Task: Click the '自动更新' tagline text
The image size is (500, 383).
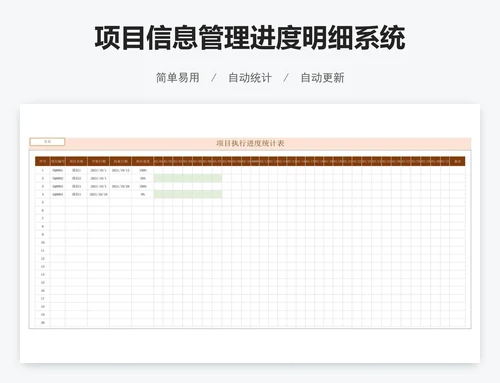Action: 322,78
